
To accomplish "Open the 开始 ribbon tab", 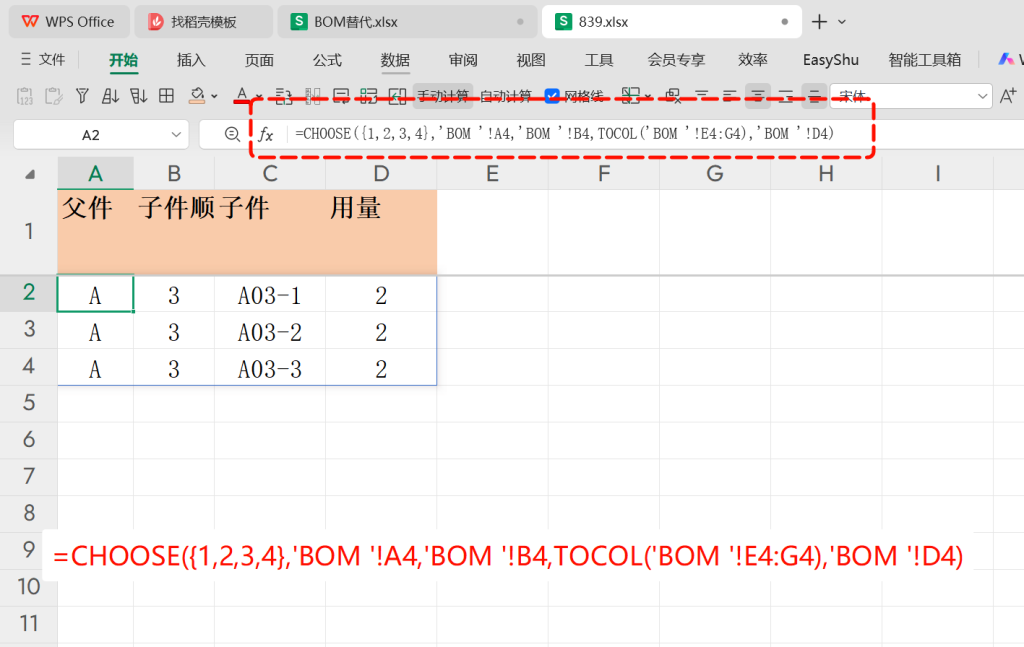I will pyautogui.click(x=123, y=60).
